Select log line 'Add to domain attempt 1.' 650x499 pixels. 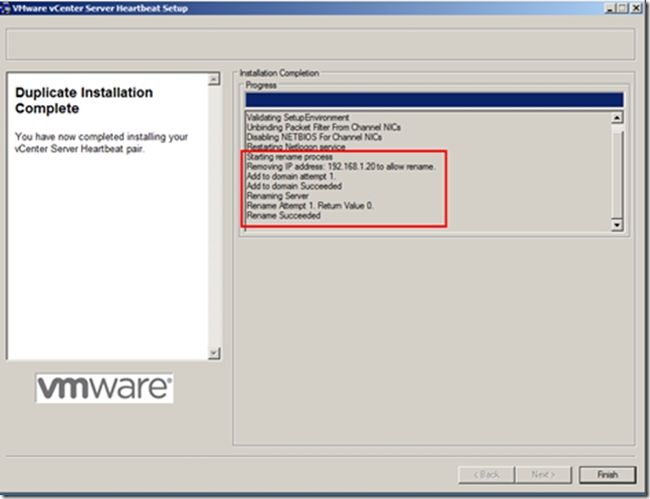[x=291, y=177]
